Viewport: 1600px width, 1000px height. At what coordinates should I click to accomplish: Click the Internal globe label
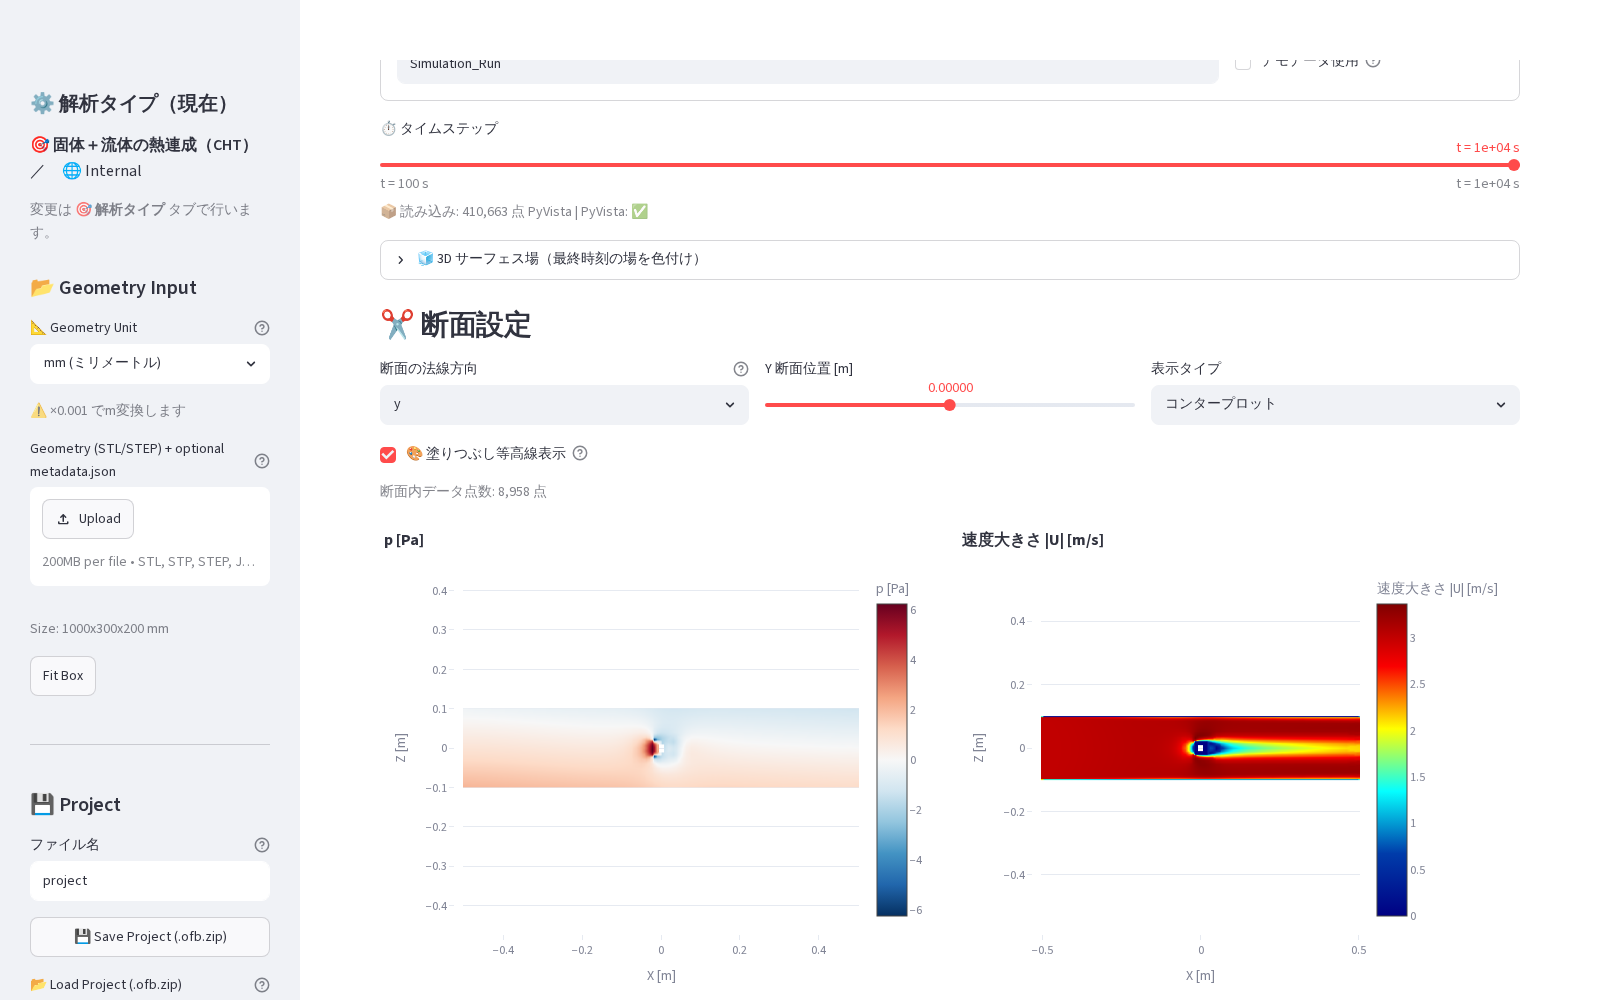click(x=102, y=171)
